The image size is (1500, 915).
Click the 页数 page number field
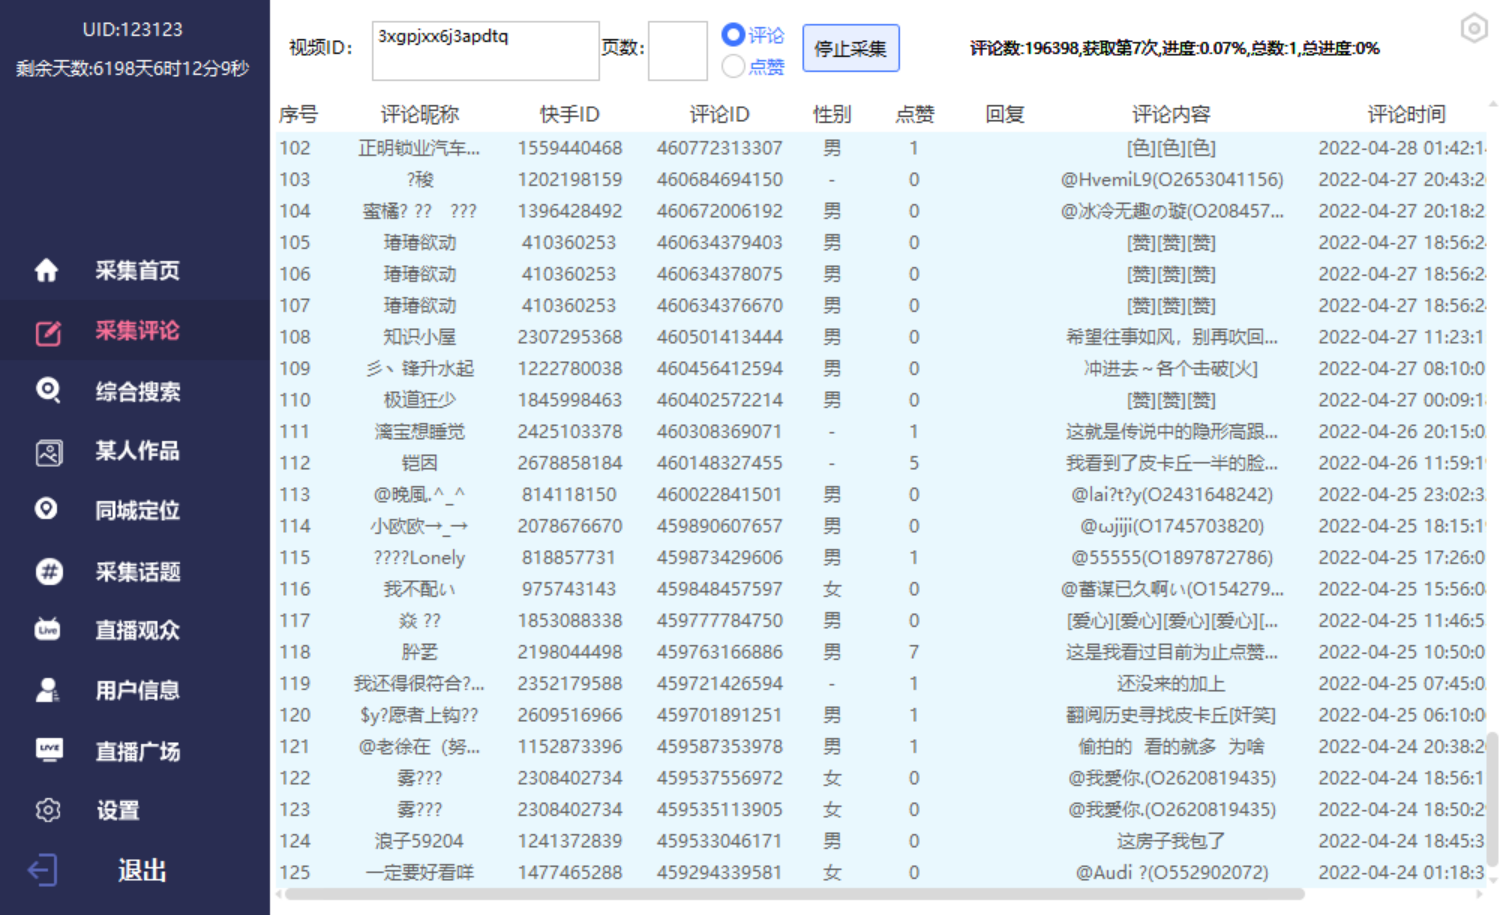677,50
